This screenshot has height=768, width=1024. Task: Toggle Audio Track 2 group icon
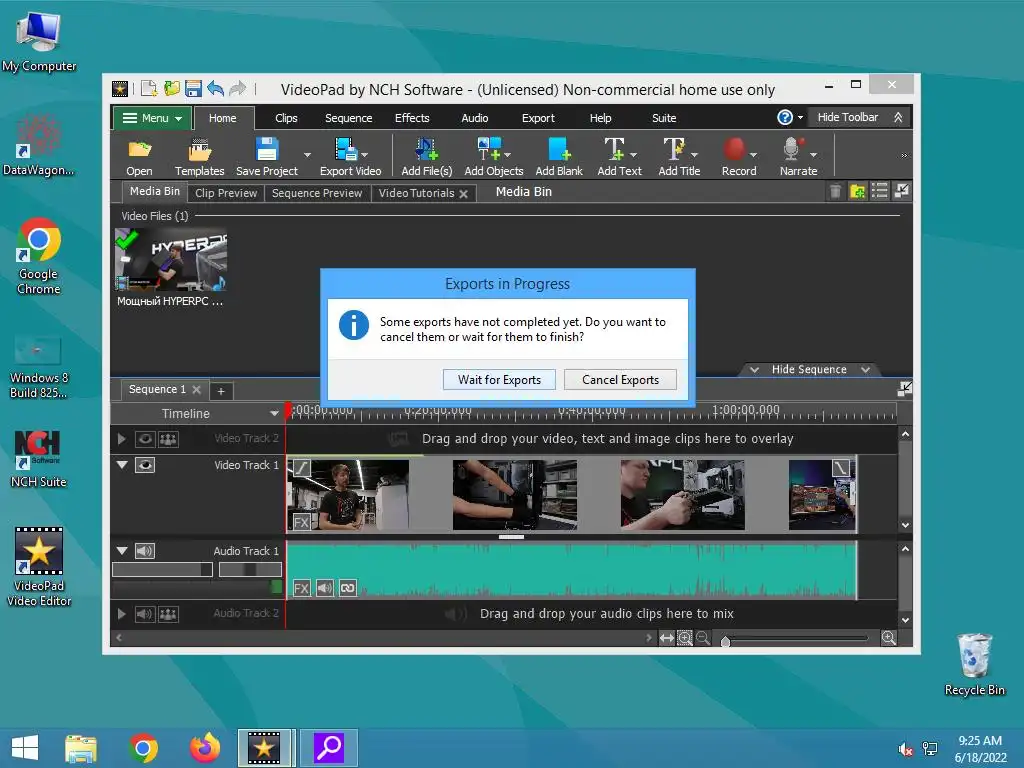click(168, 614)
